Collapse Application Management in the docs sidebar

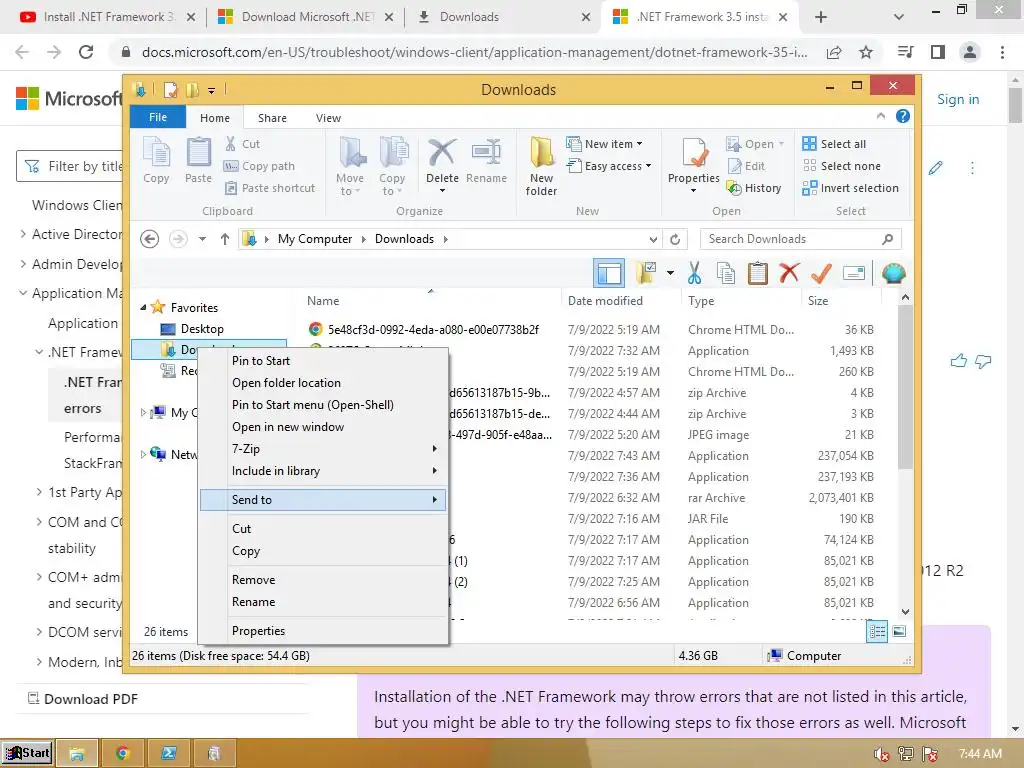click(23, 293)
